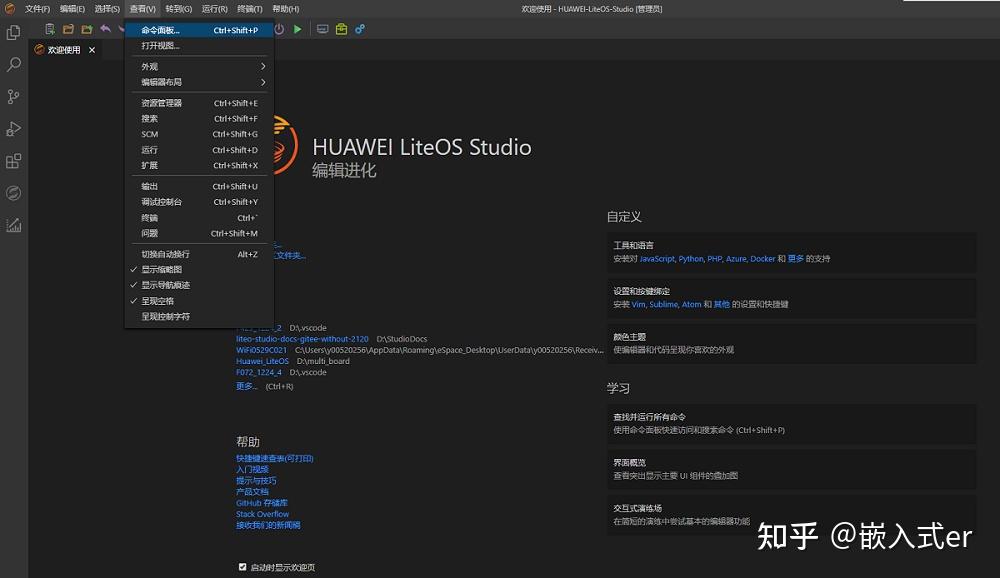Click the LiteOS logo in title bar
1000x578 pixels.
pos(10,8)
